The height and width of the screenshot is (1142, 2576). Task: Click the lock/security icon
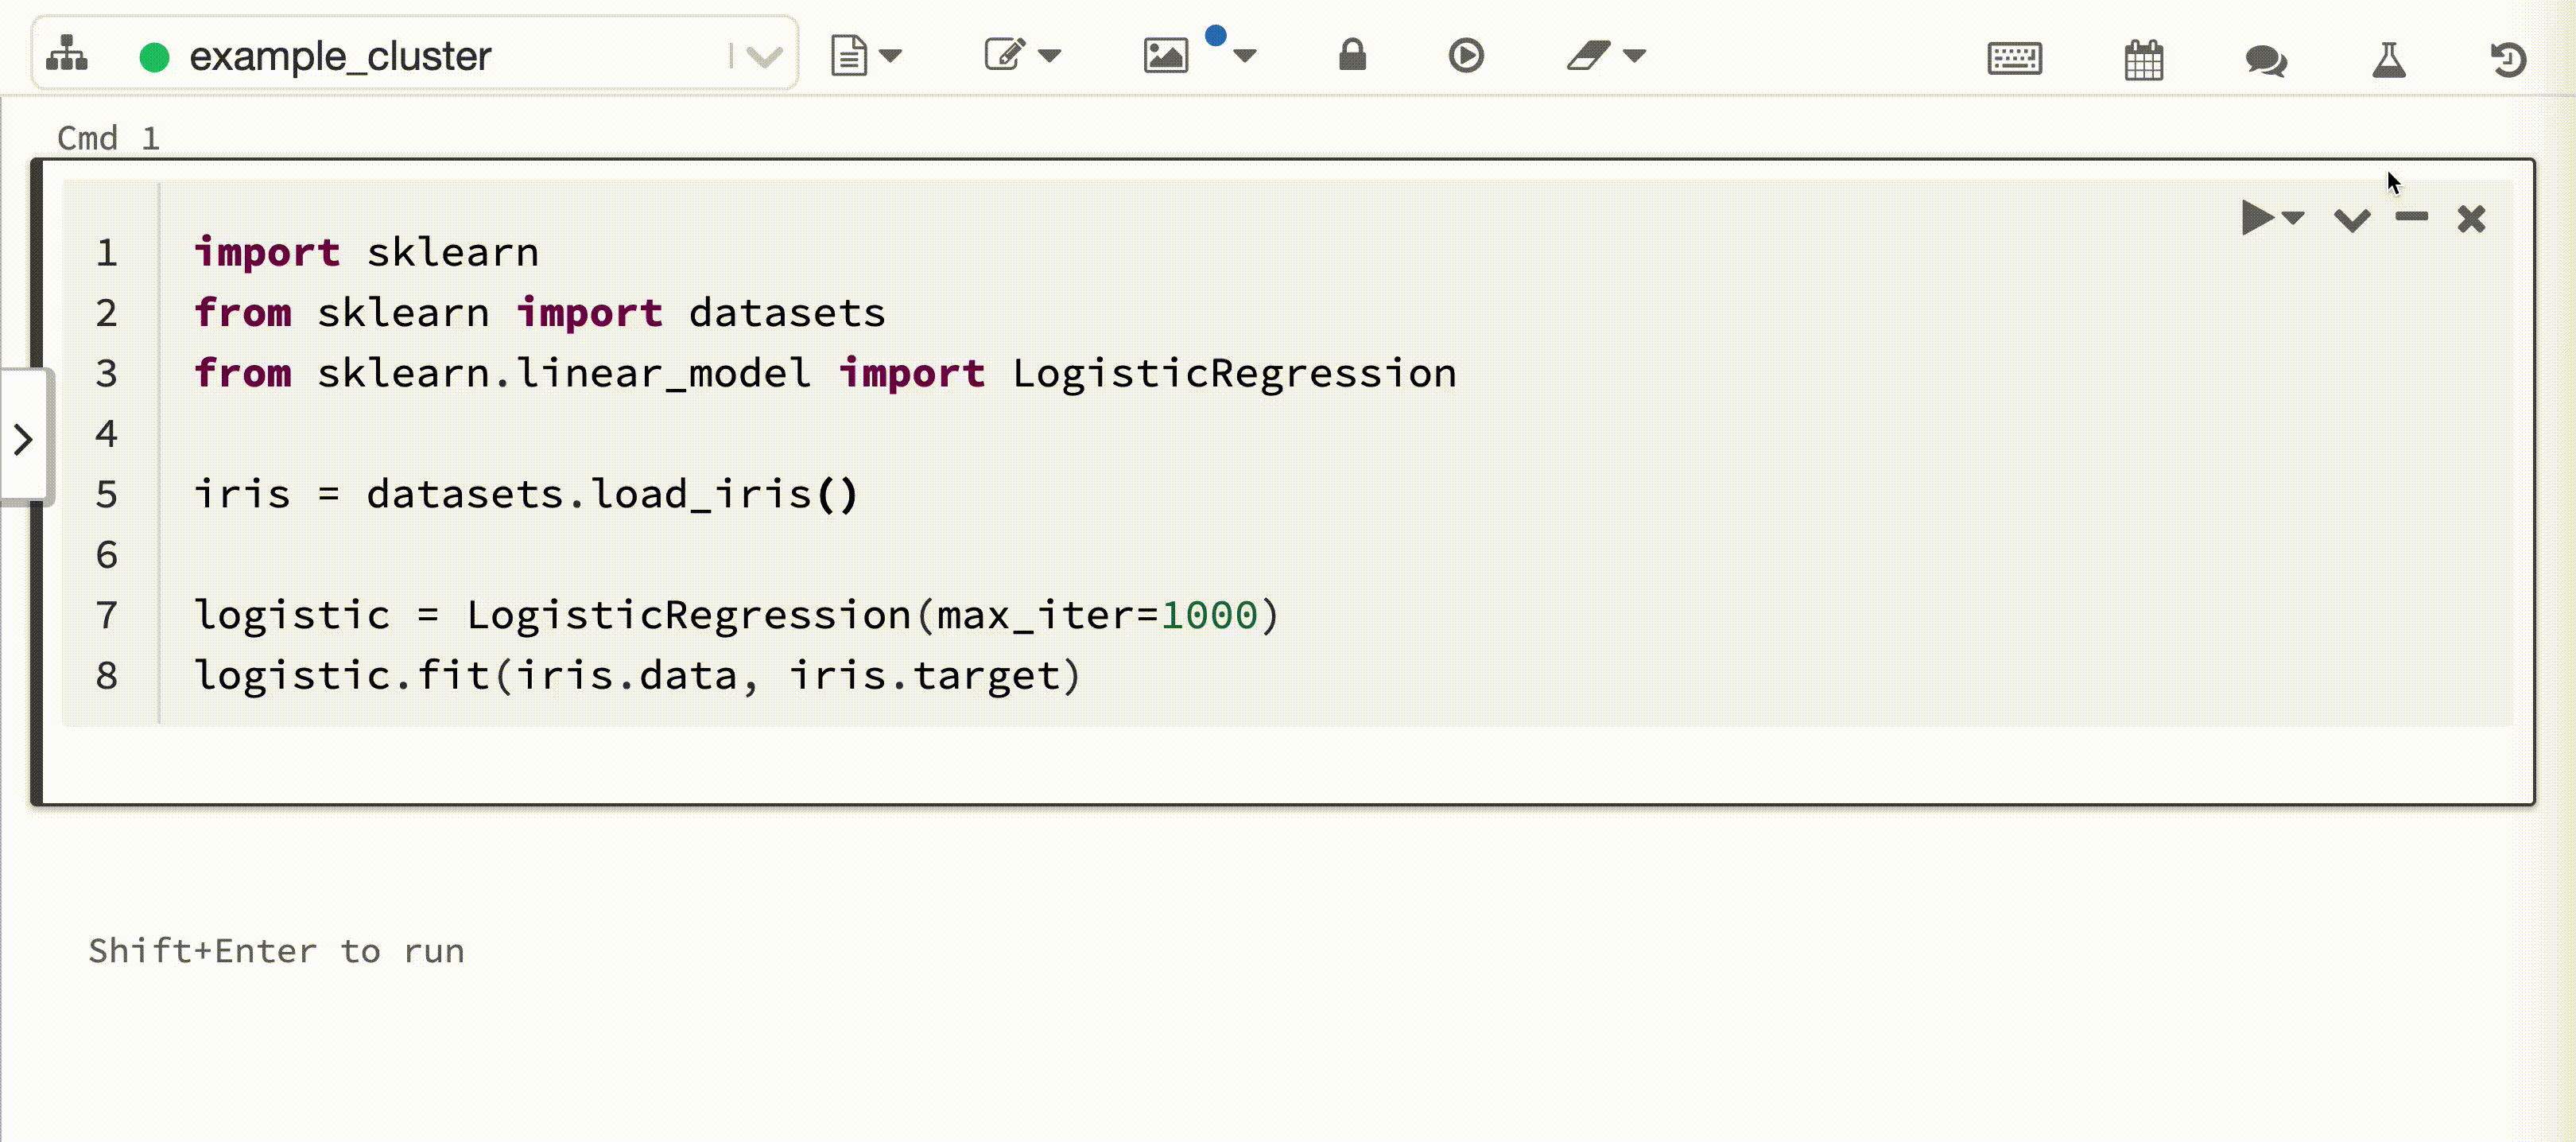tap(1348, 54)
